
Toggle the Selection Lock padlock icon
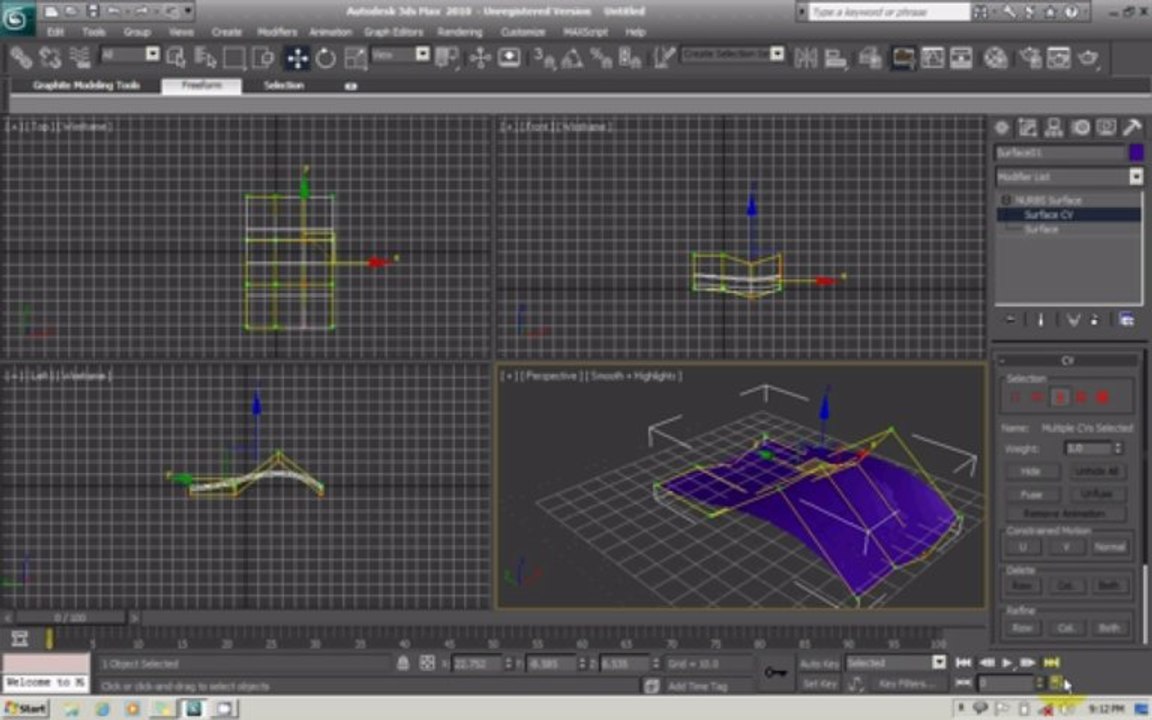[x=403, y=663]
